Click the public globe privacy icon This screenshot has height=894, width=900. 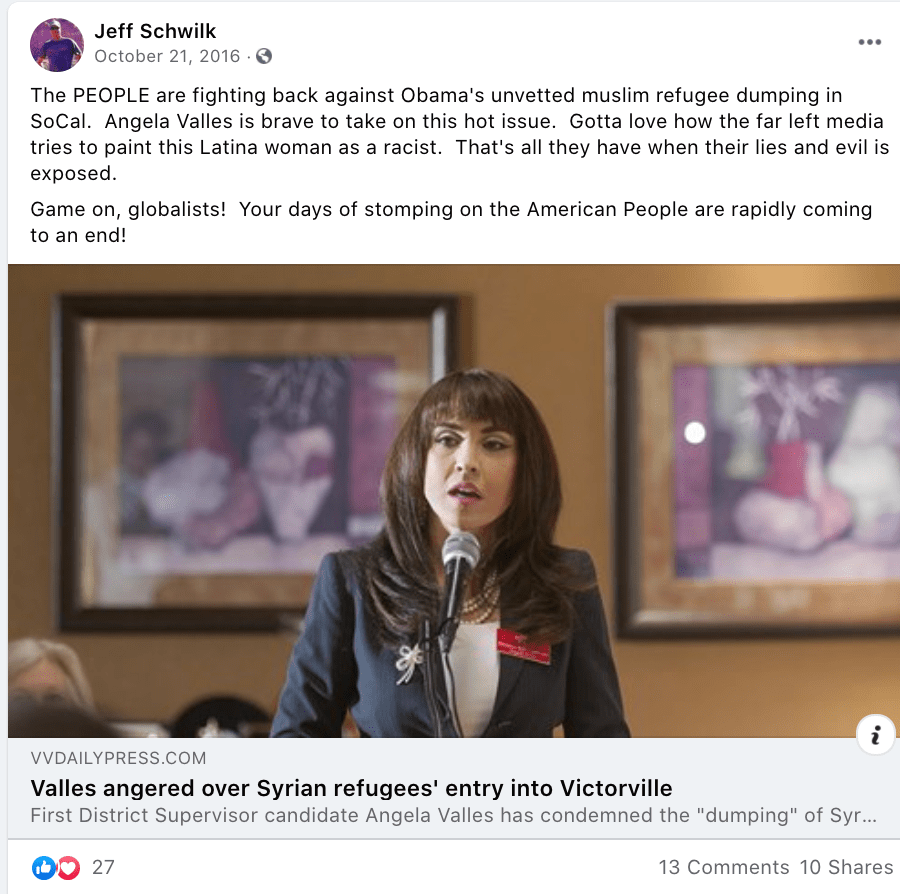pos(263,56)
